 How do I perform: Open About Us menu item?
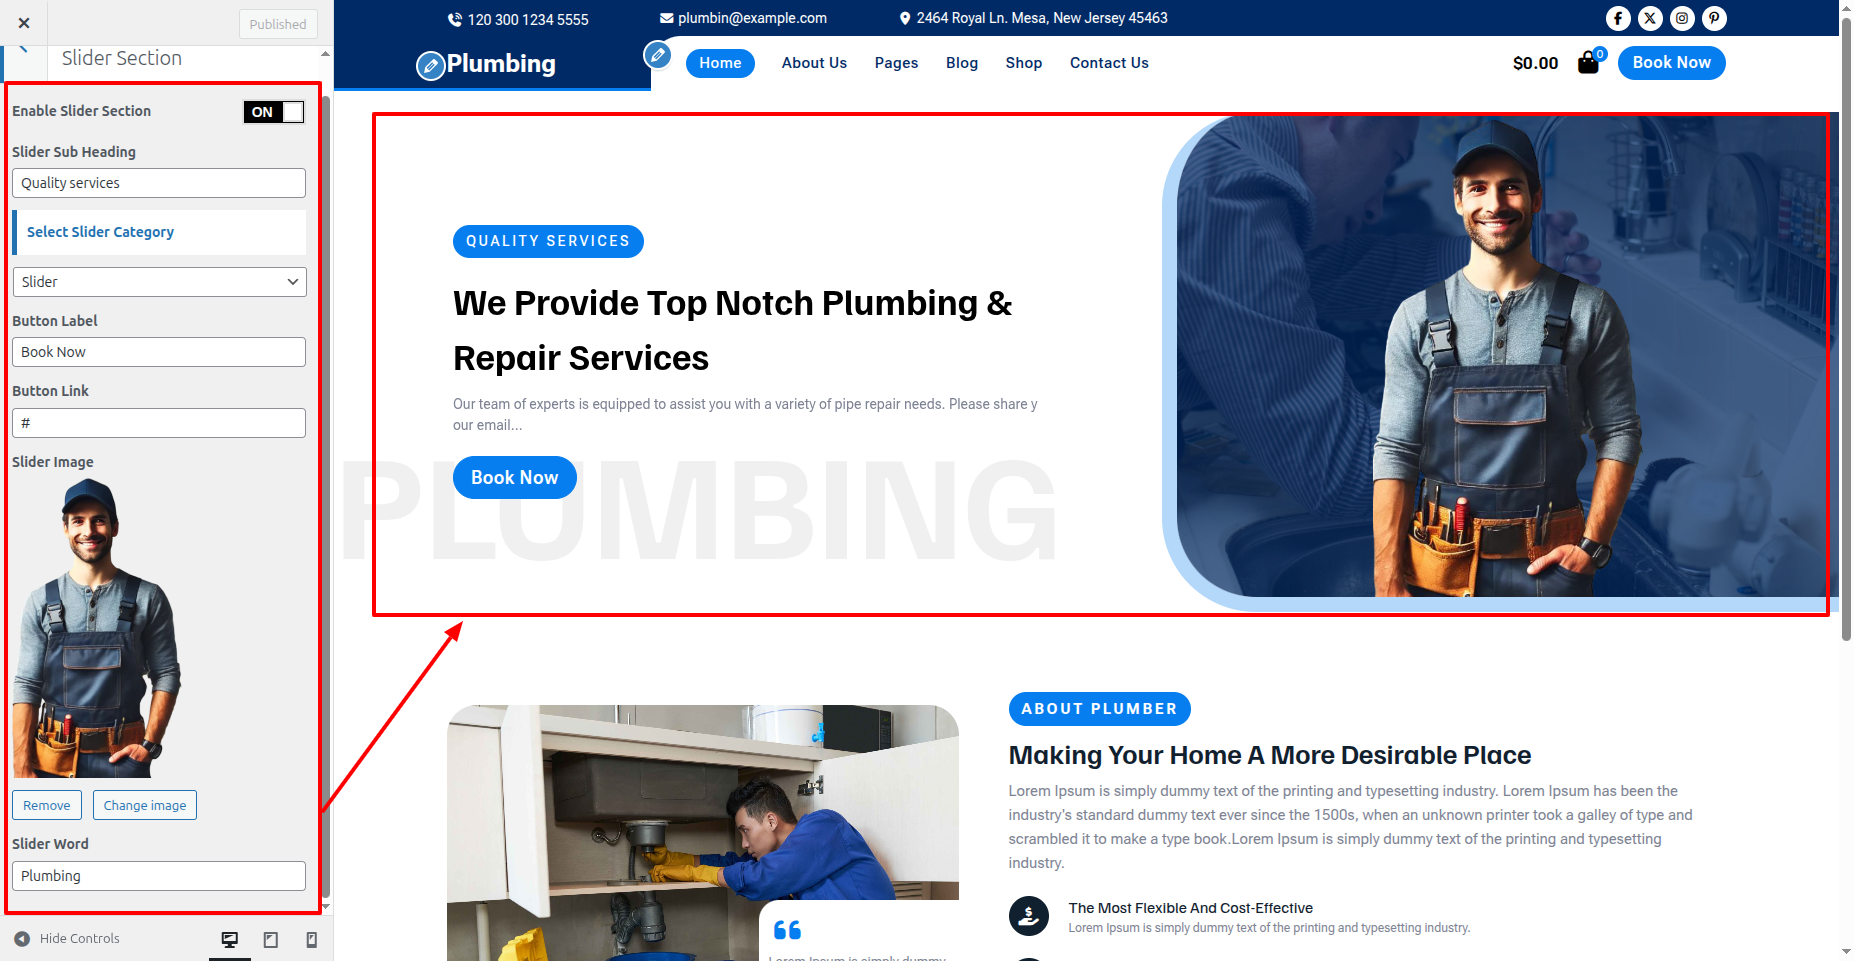pos(814,63)
